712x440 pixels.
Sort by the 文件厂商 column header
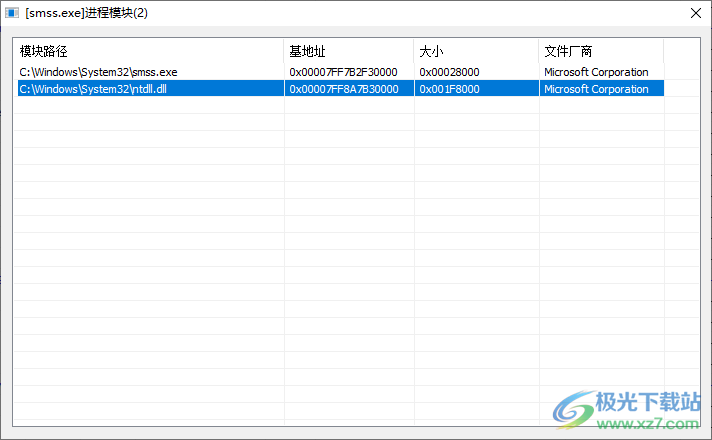point(601,51)
